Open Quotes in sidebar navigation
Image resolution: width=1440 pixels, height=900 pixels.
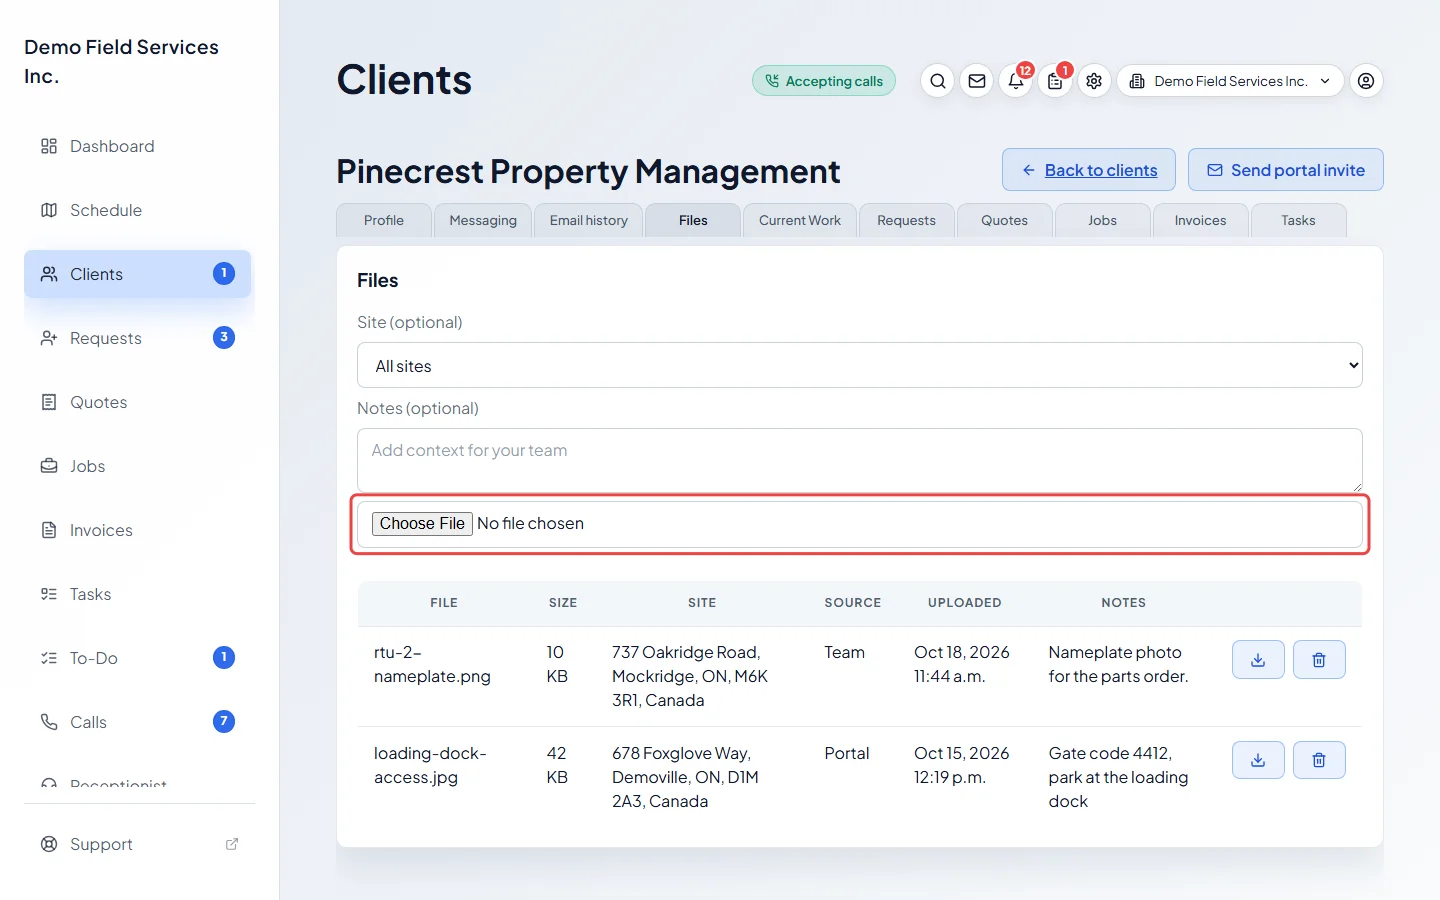tap(138, 402)
